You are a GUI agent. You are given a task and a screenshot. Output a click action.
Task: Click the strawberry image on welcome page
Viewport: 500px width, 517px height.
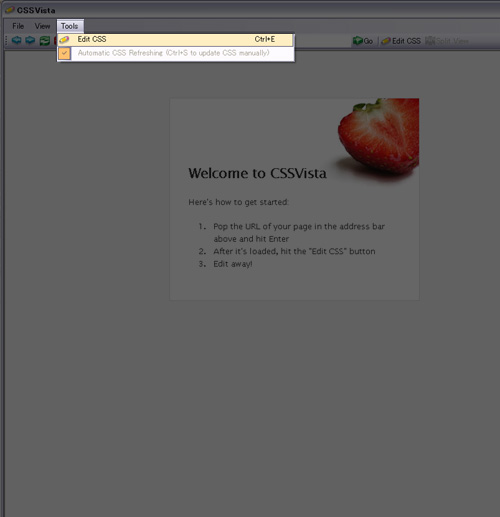click(x=378, y=138)
